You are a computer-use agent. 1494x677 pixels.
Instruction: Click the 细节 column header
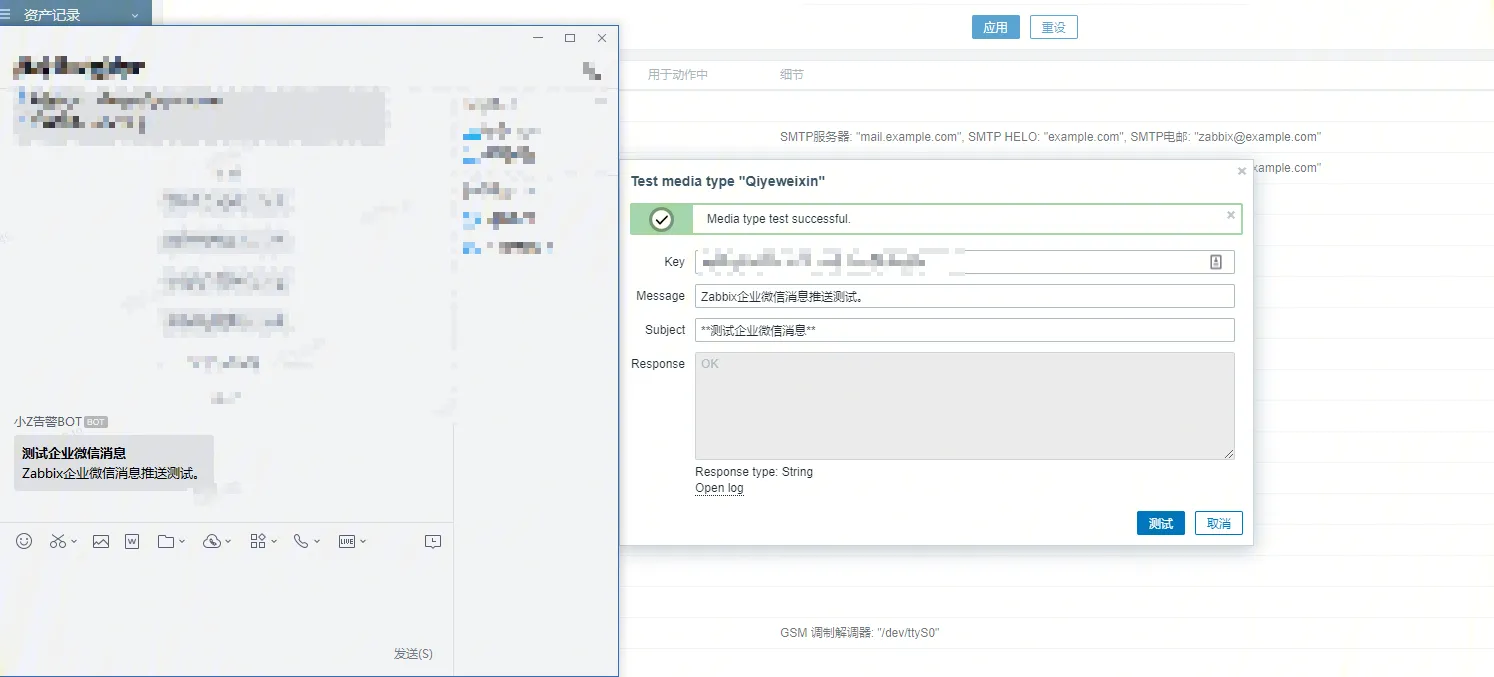(x=791, y=75)
